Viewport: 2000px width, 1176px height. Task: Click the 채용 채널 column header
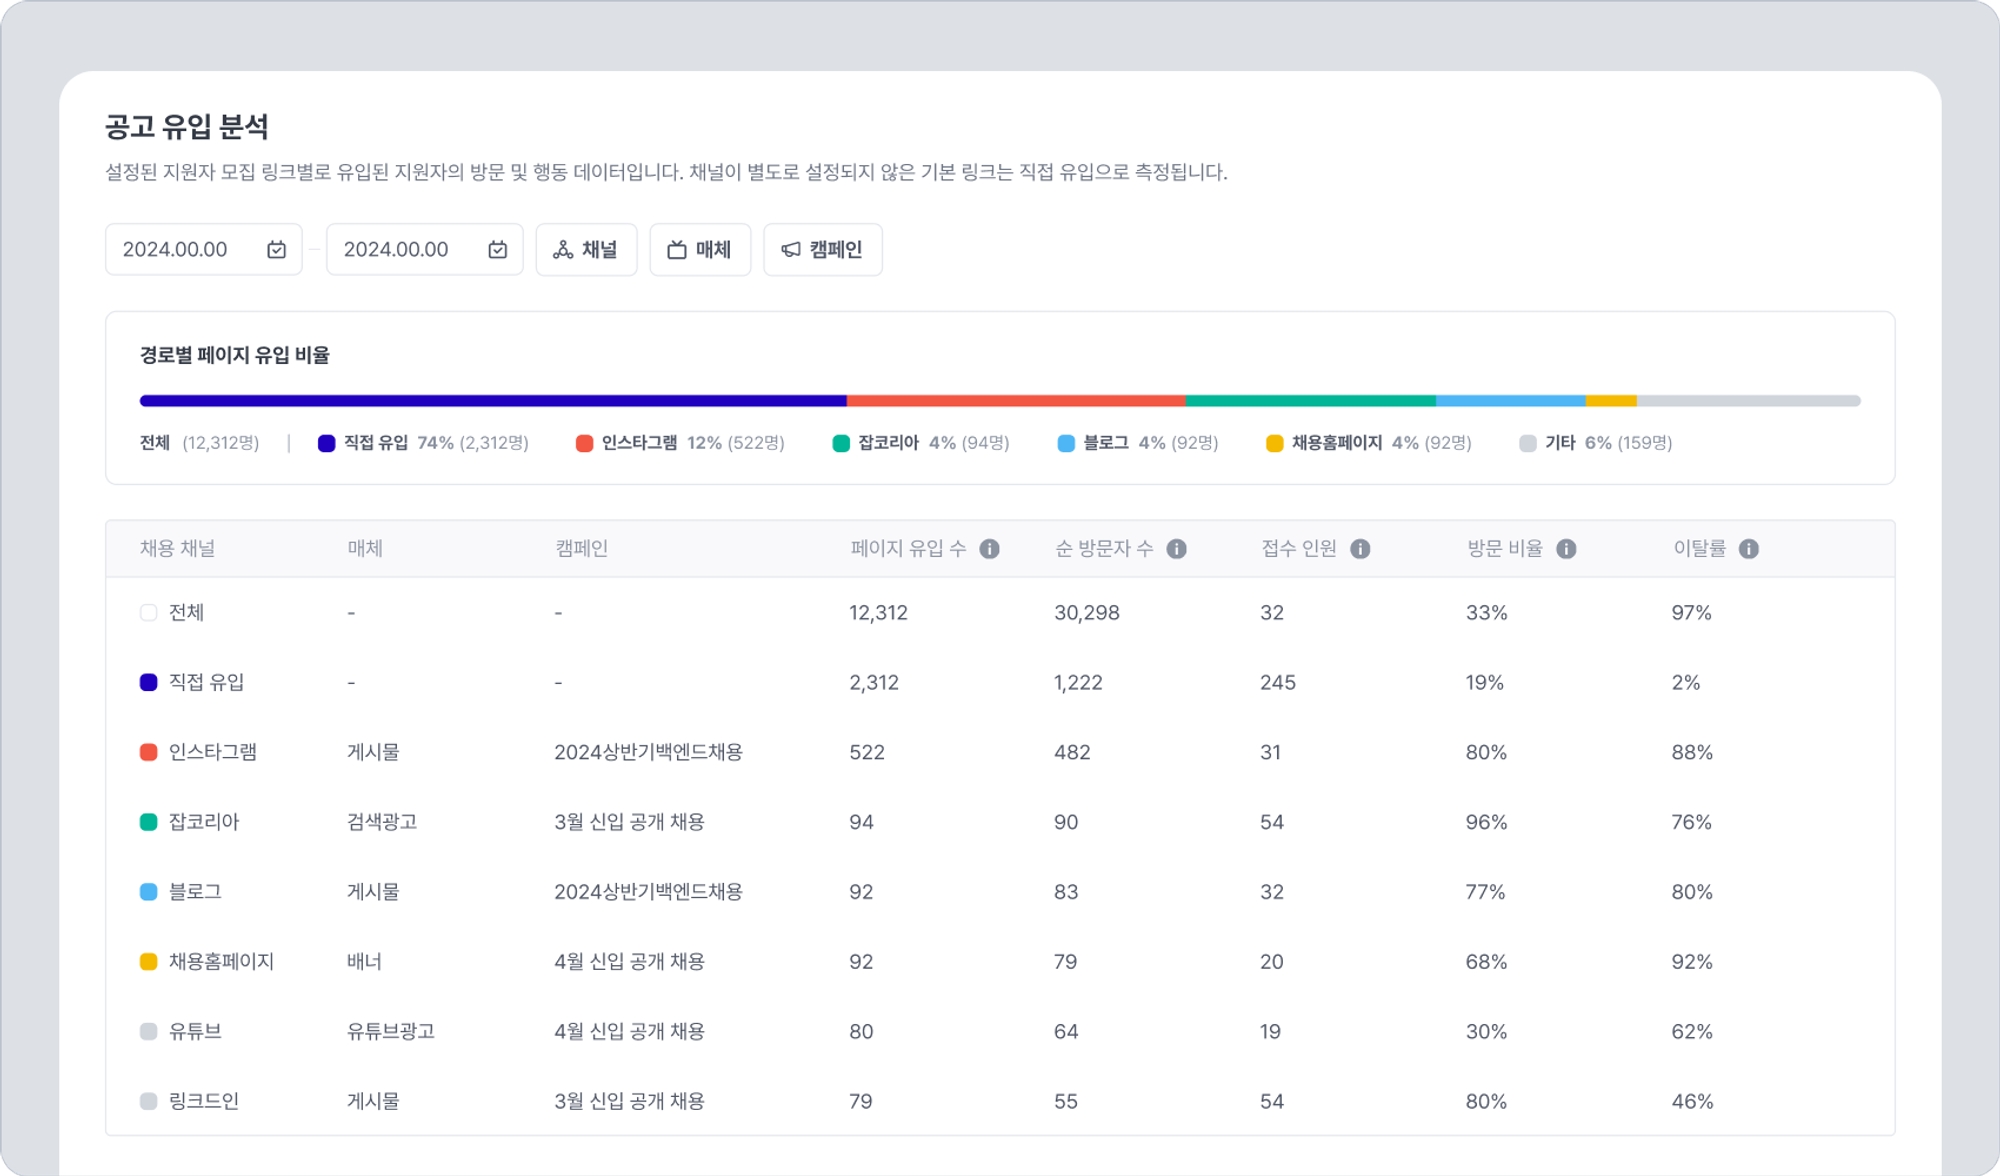pos(177,549)
